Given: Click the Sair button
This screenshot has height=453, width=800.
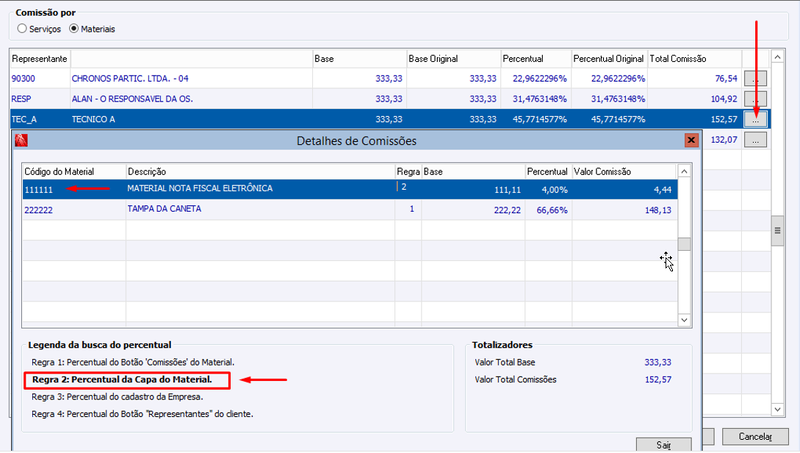Looking at the screenshot, I should click(664, 445).
